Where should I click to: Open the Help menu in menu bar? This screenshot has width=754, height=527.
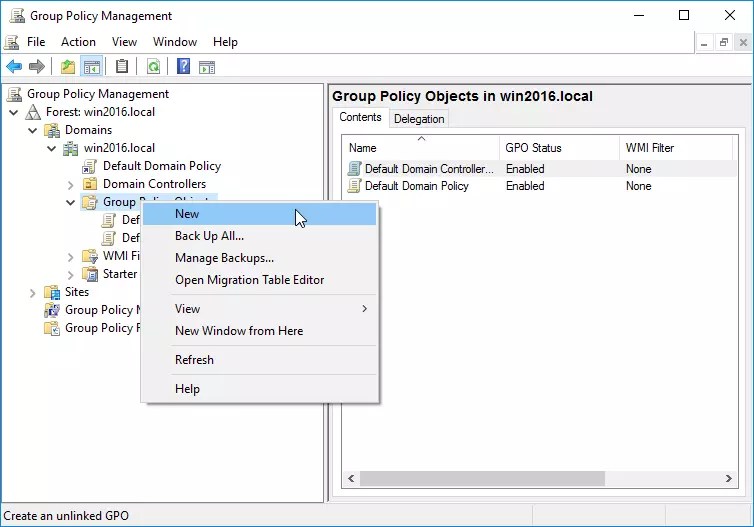click(226, 42)
